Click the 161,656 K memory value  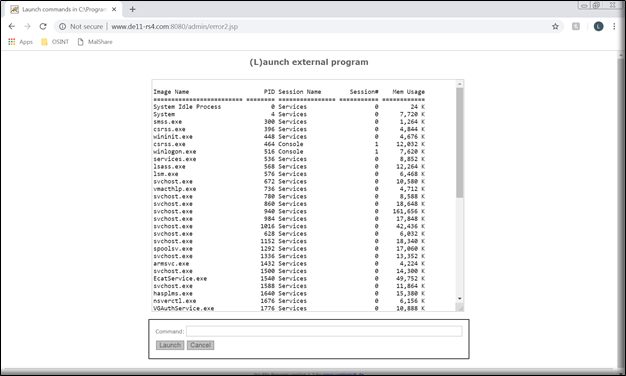tap(408, 211)
